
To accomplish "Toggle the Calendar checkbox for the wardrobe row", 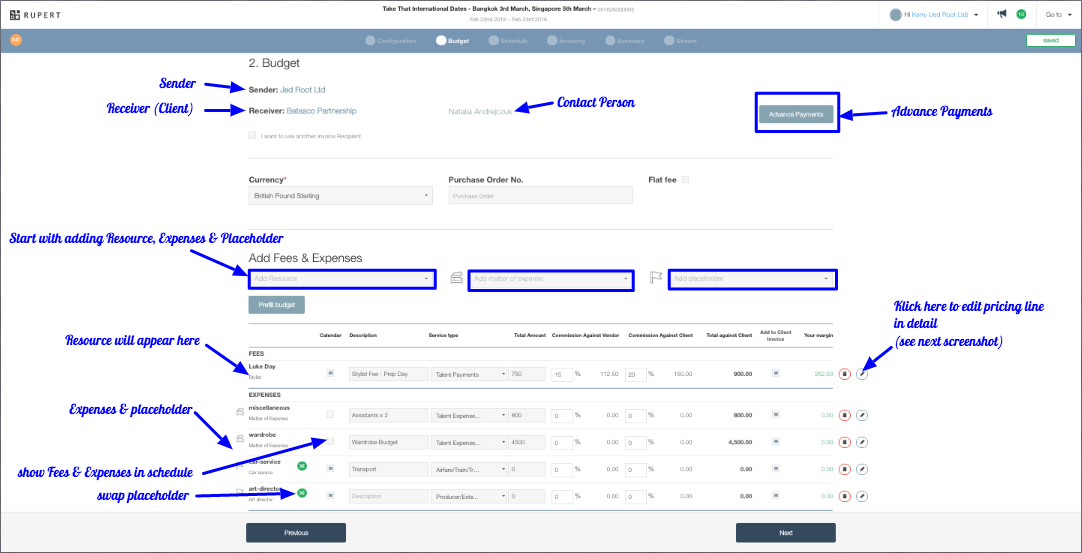I will coord(331,441).
